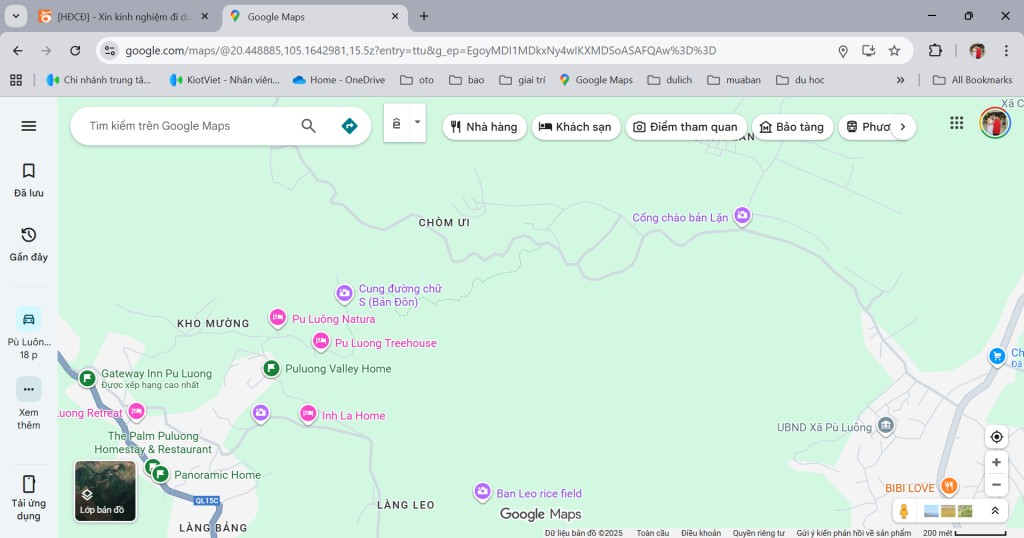The height and width of the screenshot is (538, 1024).
Task: Click Gửi ý kiến phản hồi về sản phẩm
Action: [x=853, y=533]
